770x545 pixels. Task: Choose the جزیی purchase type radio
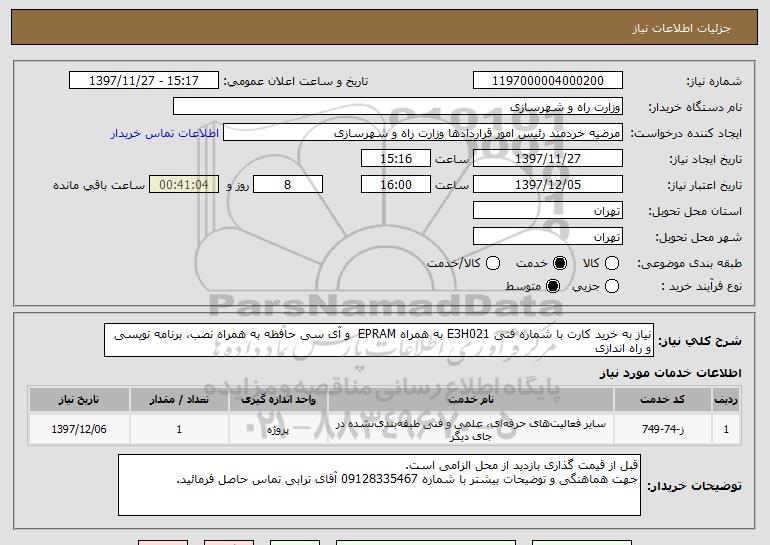point(611,286)
